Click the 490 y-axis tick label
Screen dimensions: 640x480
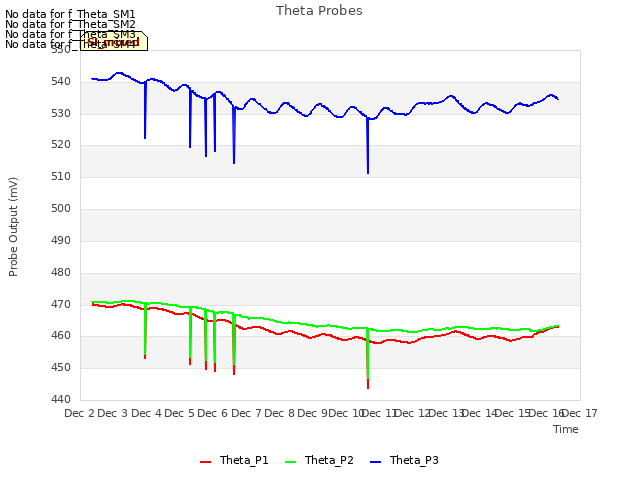61,240
